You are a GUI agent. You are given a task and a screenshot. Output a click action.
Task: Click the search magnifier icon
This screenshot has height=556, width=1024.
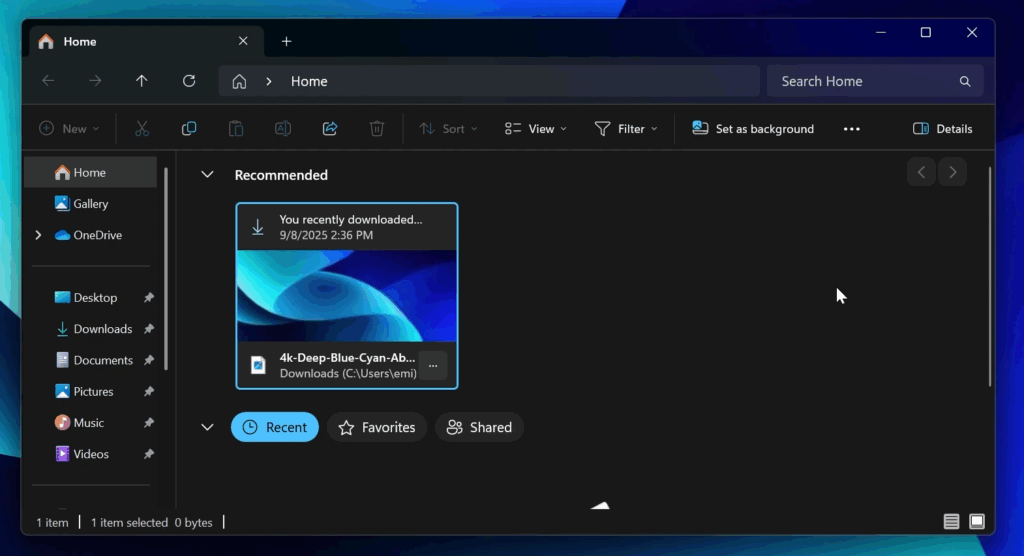[x=965, y=81]
